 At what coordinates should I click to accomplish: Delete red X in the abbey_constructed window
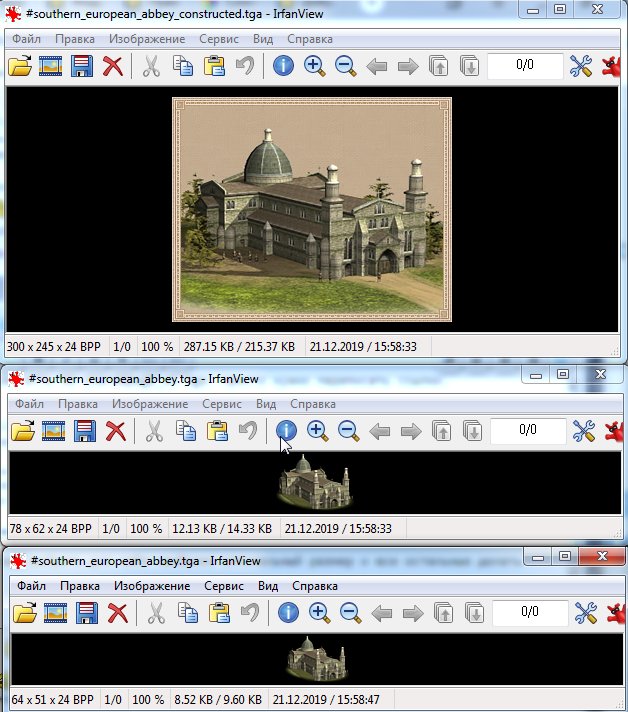tap(113, 66)
